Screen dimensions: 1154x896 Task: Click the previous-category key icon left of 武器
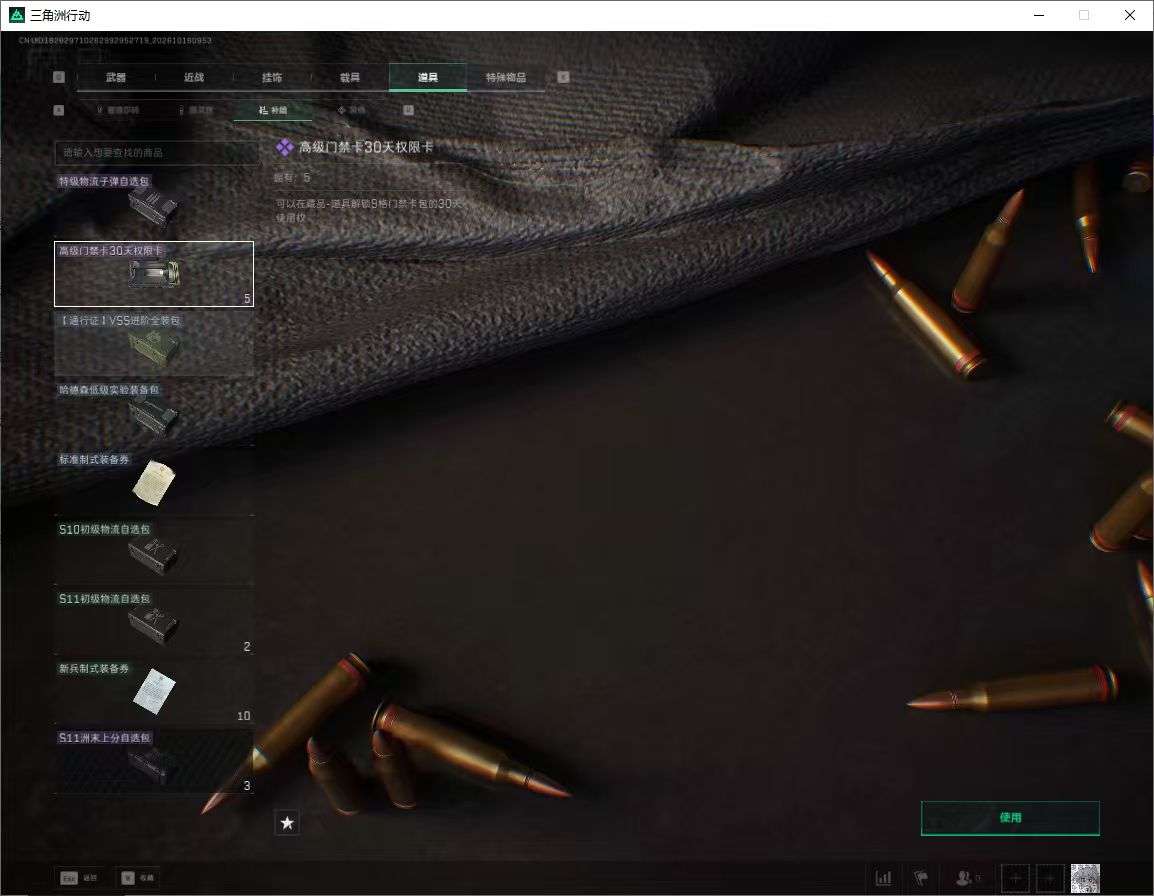(59, 77)
